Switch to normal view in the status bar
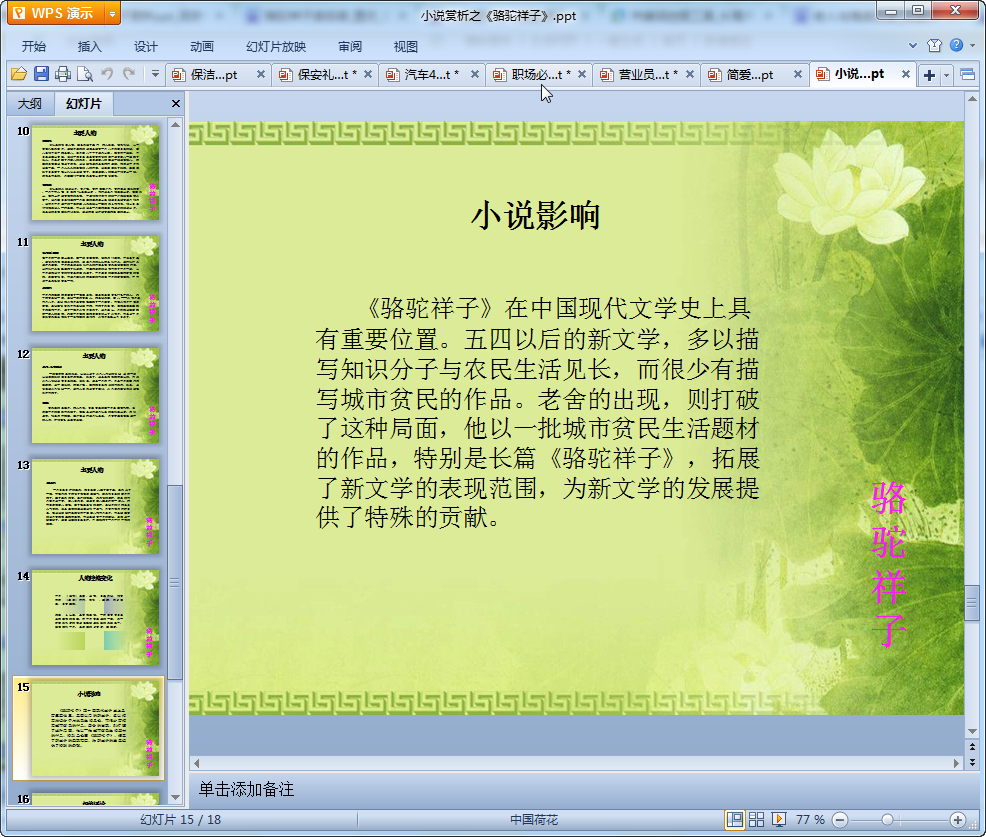This screenshot has height=837, width=986. (734, 819)
